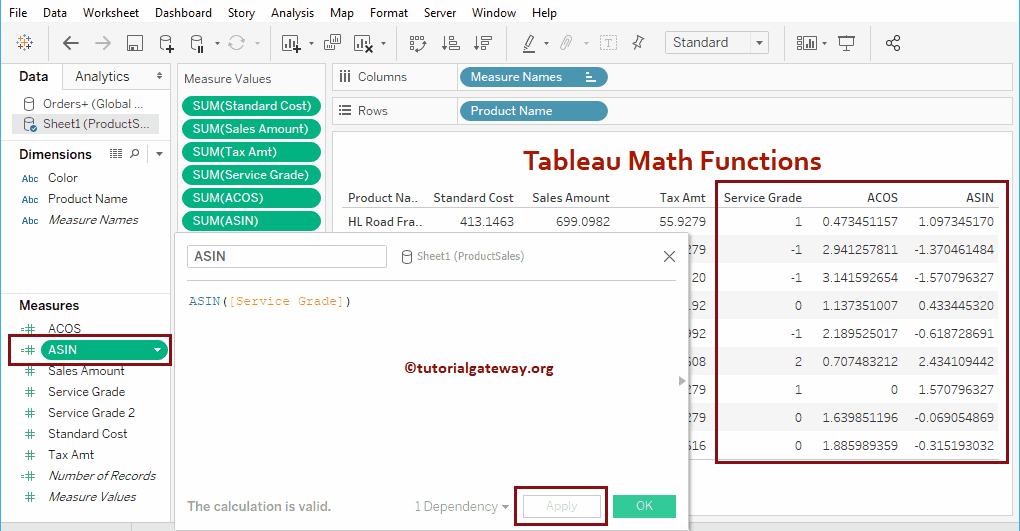Click the Presentation Mode icon
The height and width of the screenshot is (531, 1020).
pyautogui.click(x=846, y=44)
